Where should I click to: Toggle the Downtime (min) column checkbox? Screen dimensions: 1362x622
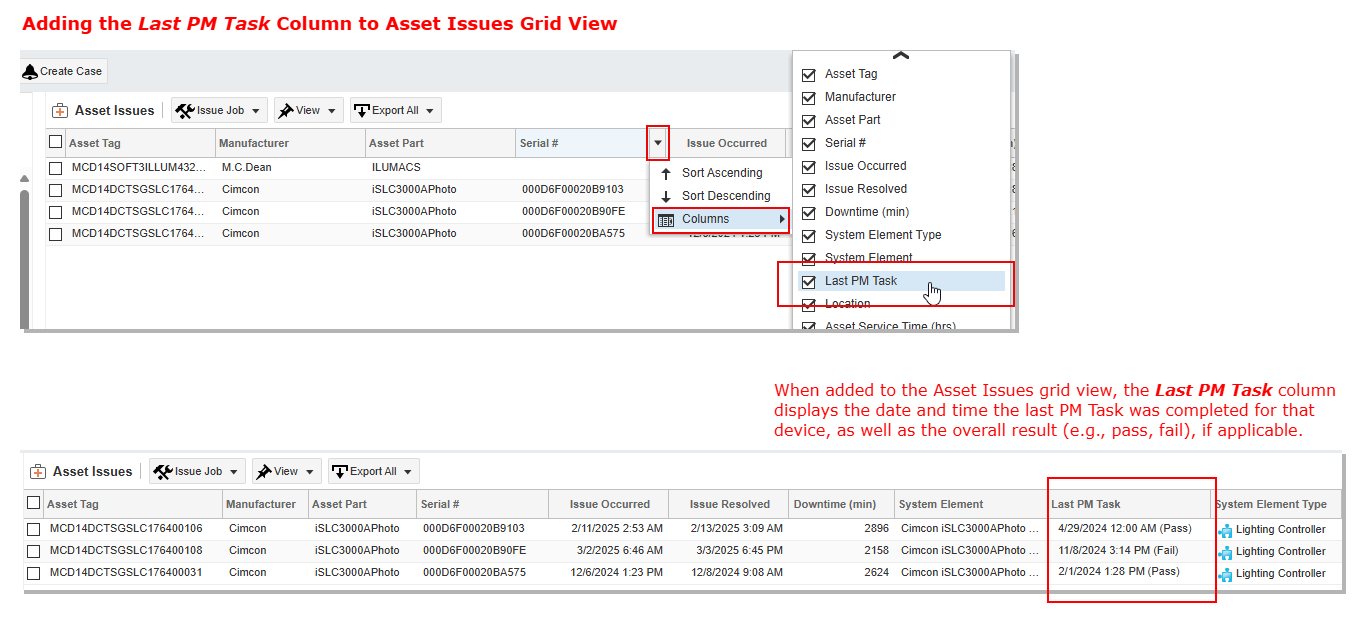pos(809,212)
